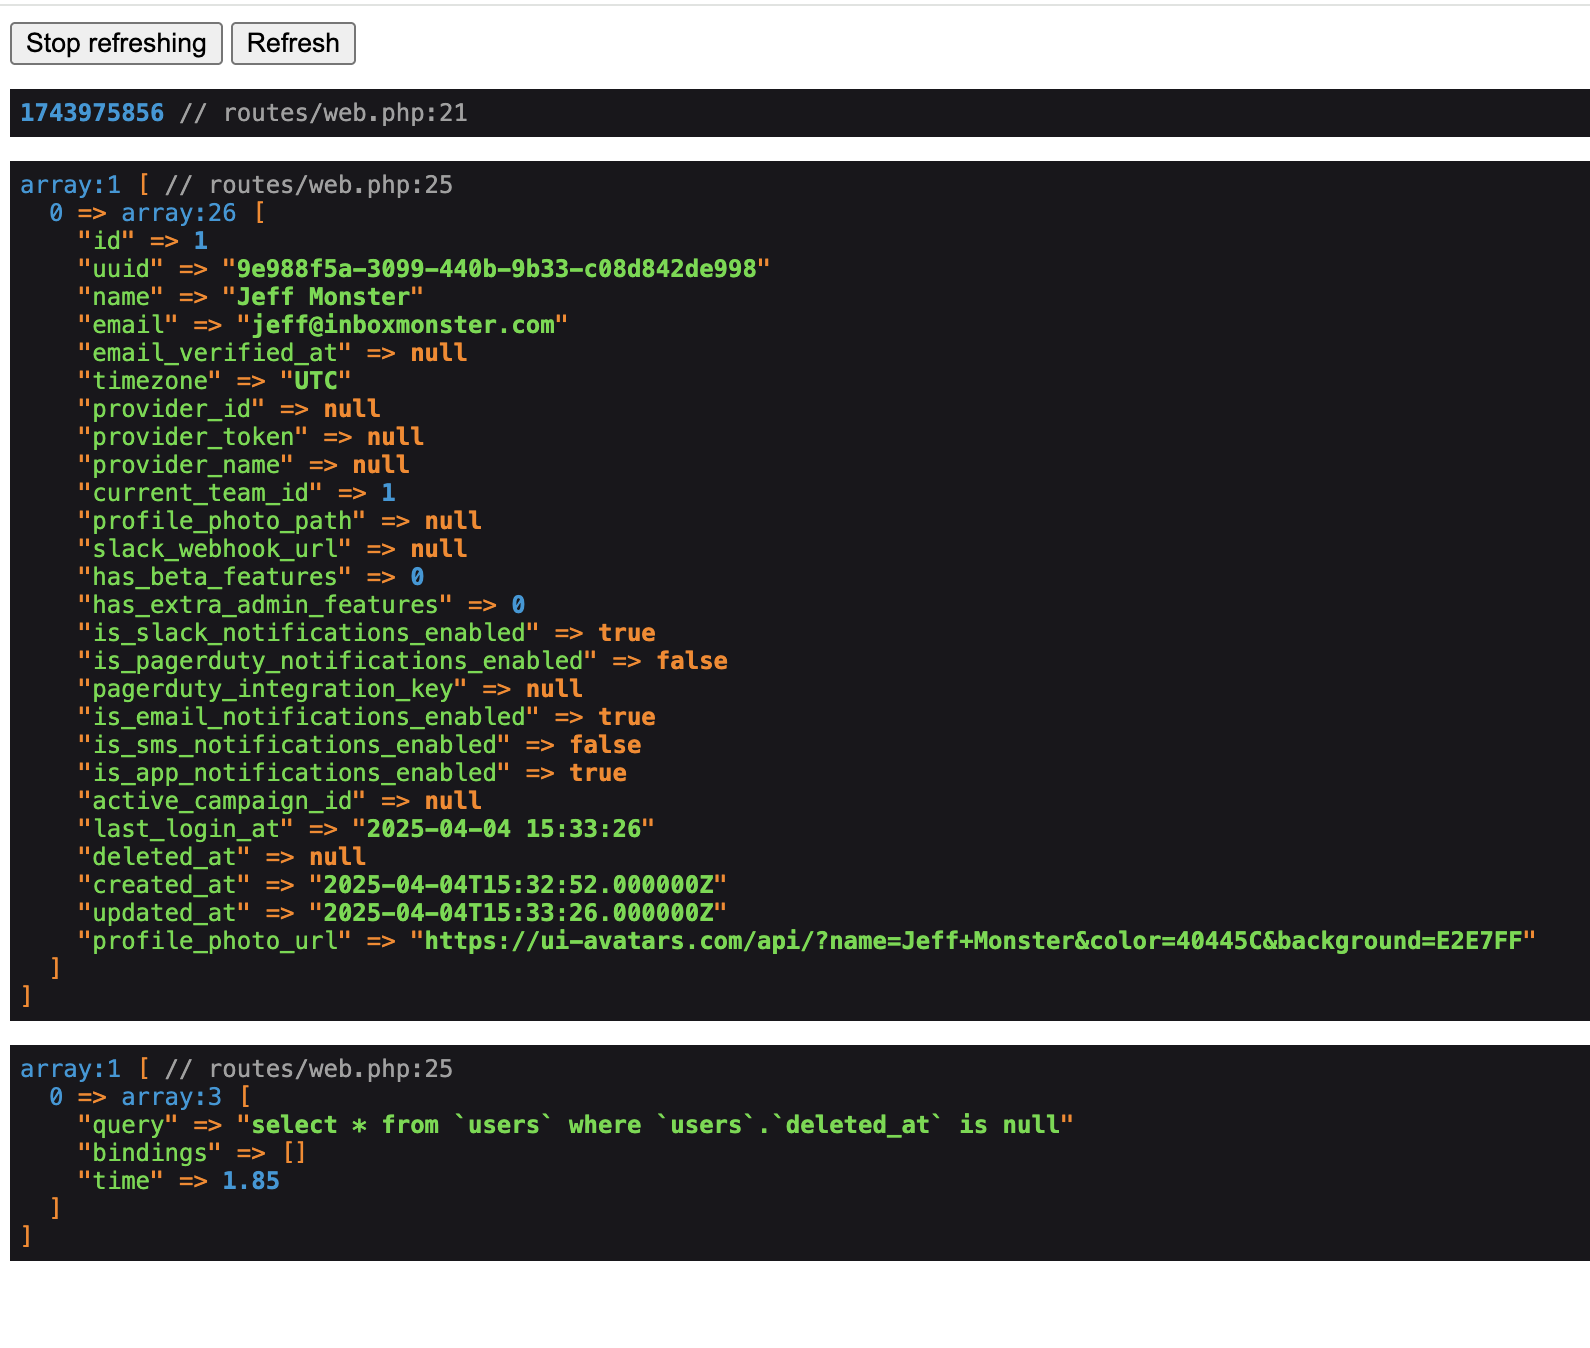Screen dimensions: 1590x1348
Task: Select the created_at timestamp string
Action: (517, 885)
